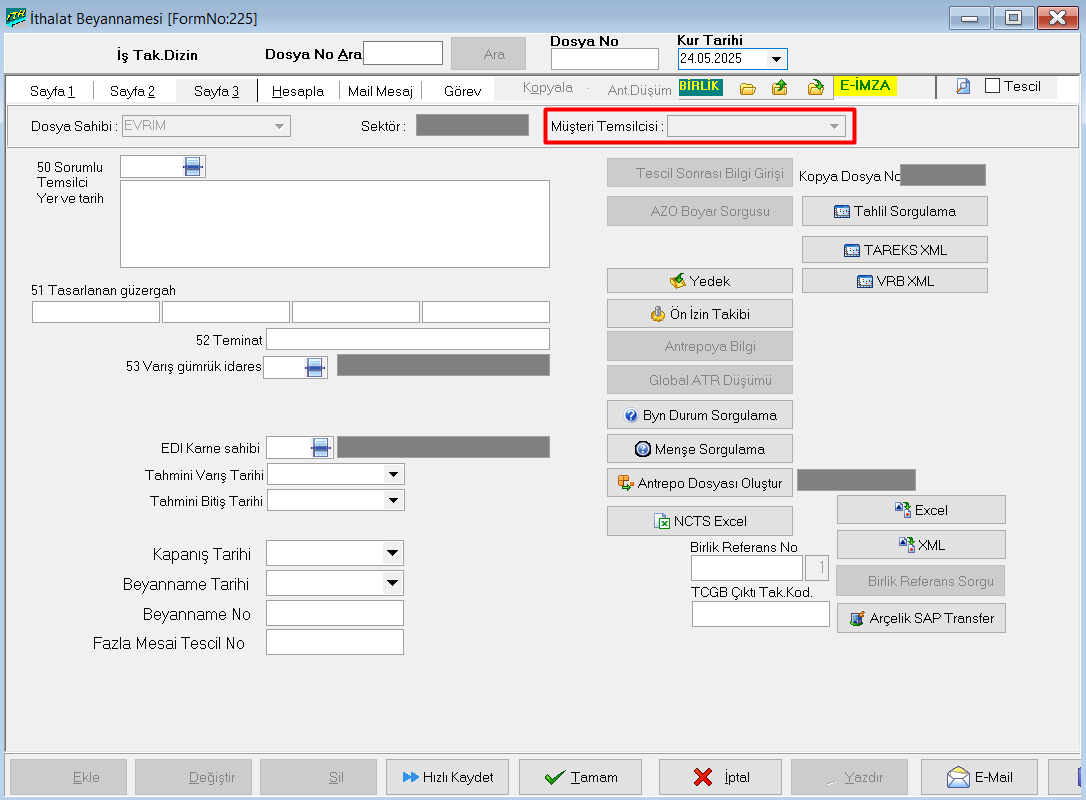Open lookup for 50 Sorumlu Temsilci
Screen dimensions: 1086x800
click(x=193, y=167)
